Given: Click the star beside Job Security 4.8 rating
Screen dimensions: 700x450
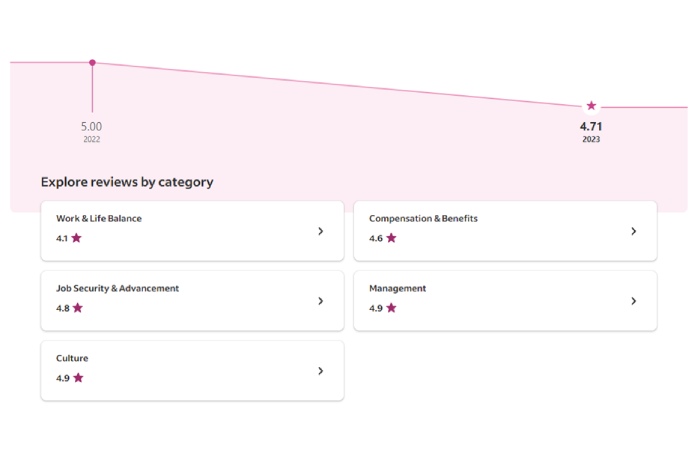Looking at the screenshot, I should [x=78, y=308].
